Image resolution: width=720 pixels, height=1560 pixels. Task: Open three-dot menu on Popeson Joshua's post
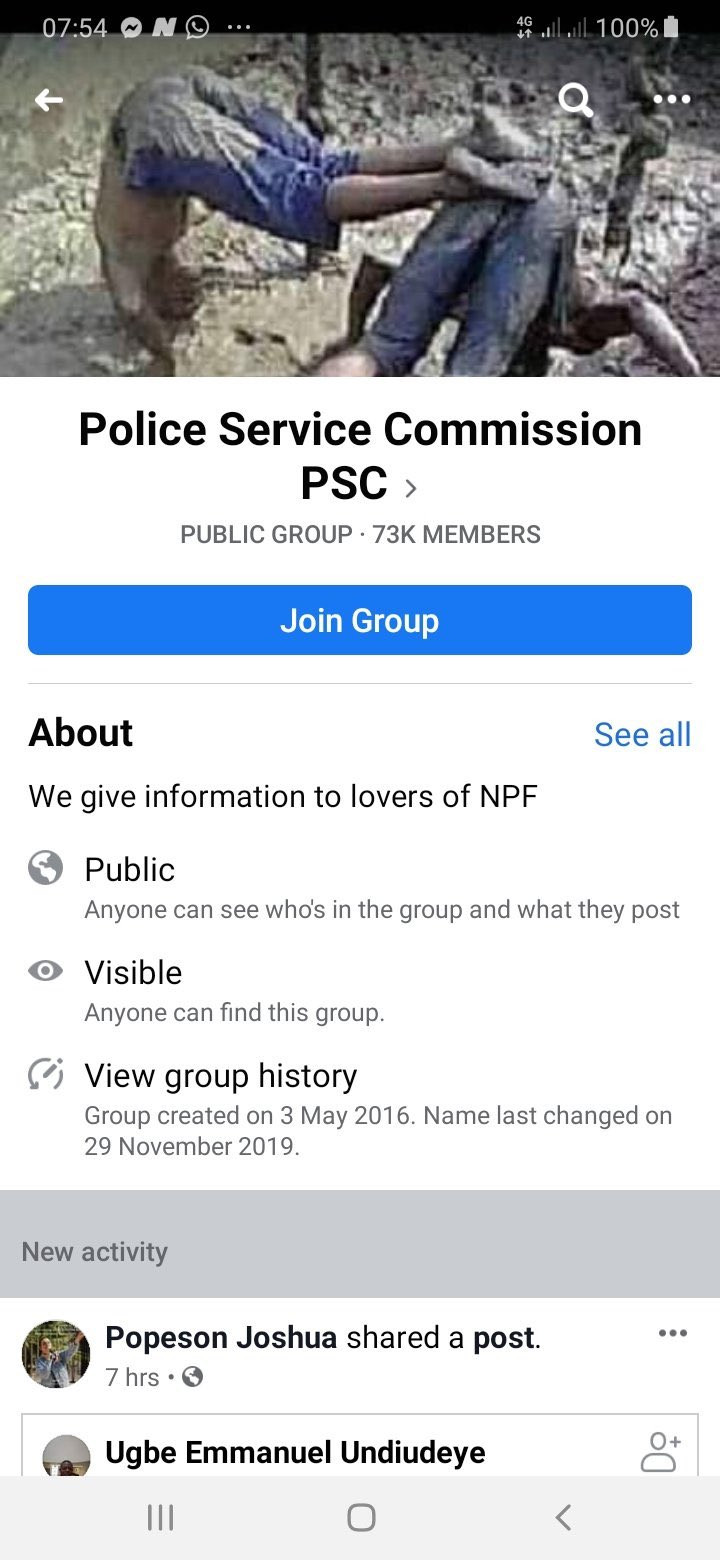point(673,1333)
